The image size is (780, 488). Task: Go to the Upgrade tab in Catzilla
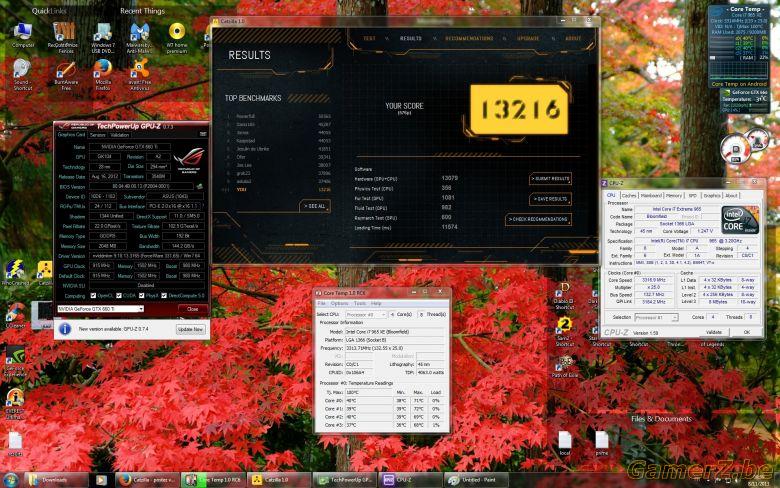[528, 38]
